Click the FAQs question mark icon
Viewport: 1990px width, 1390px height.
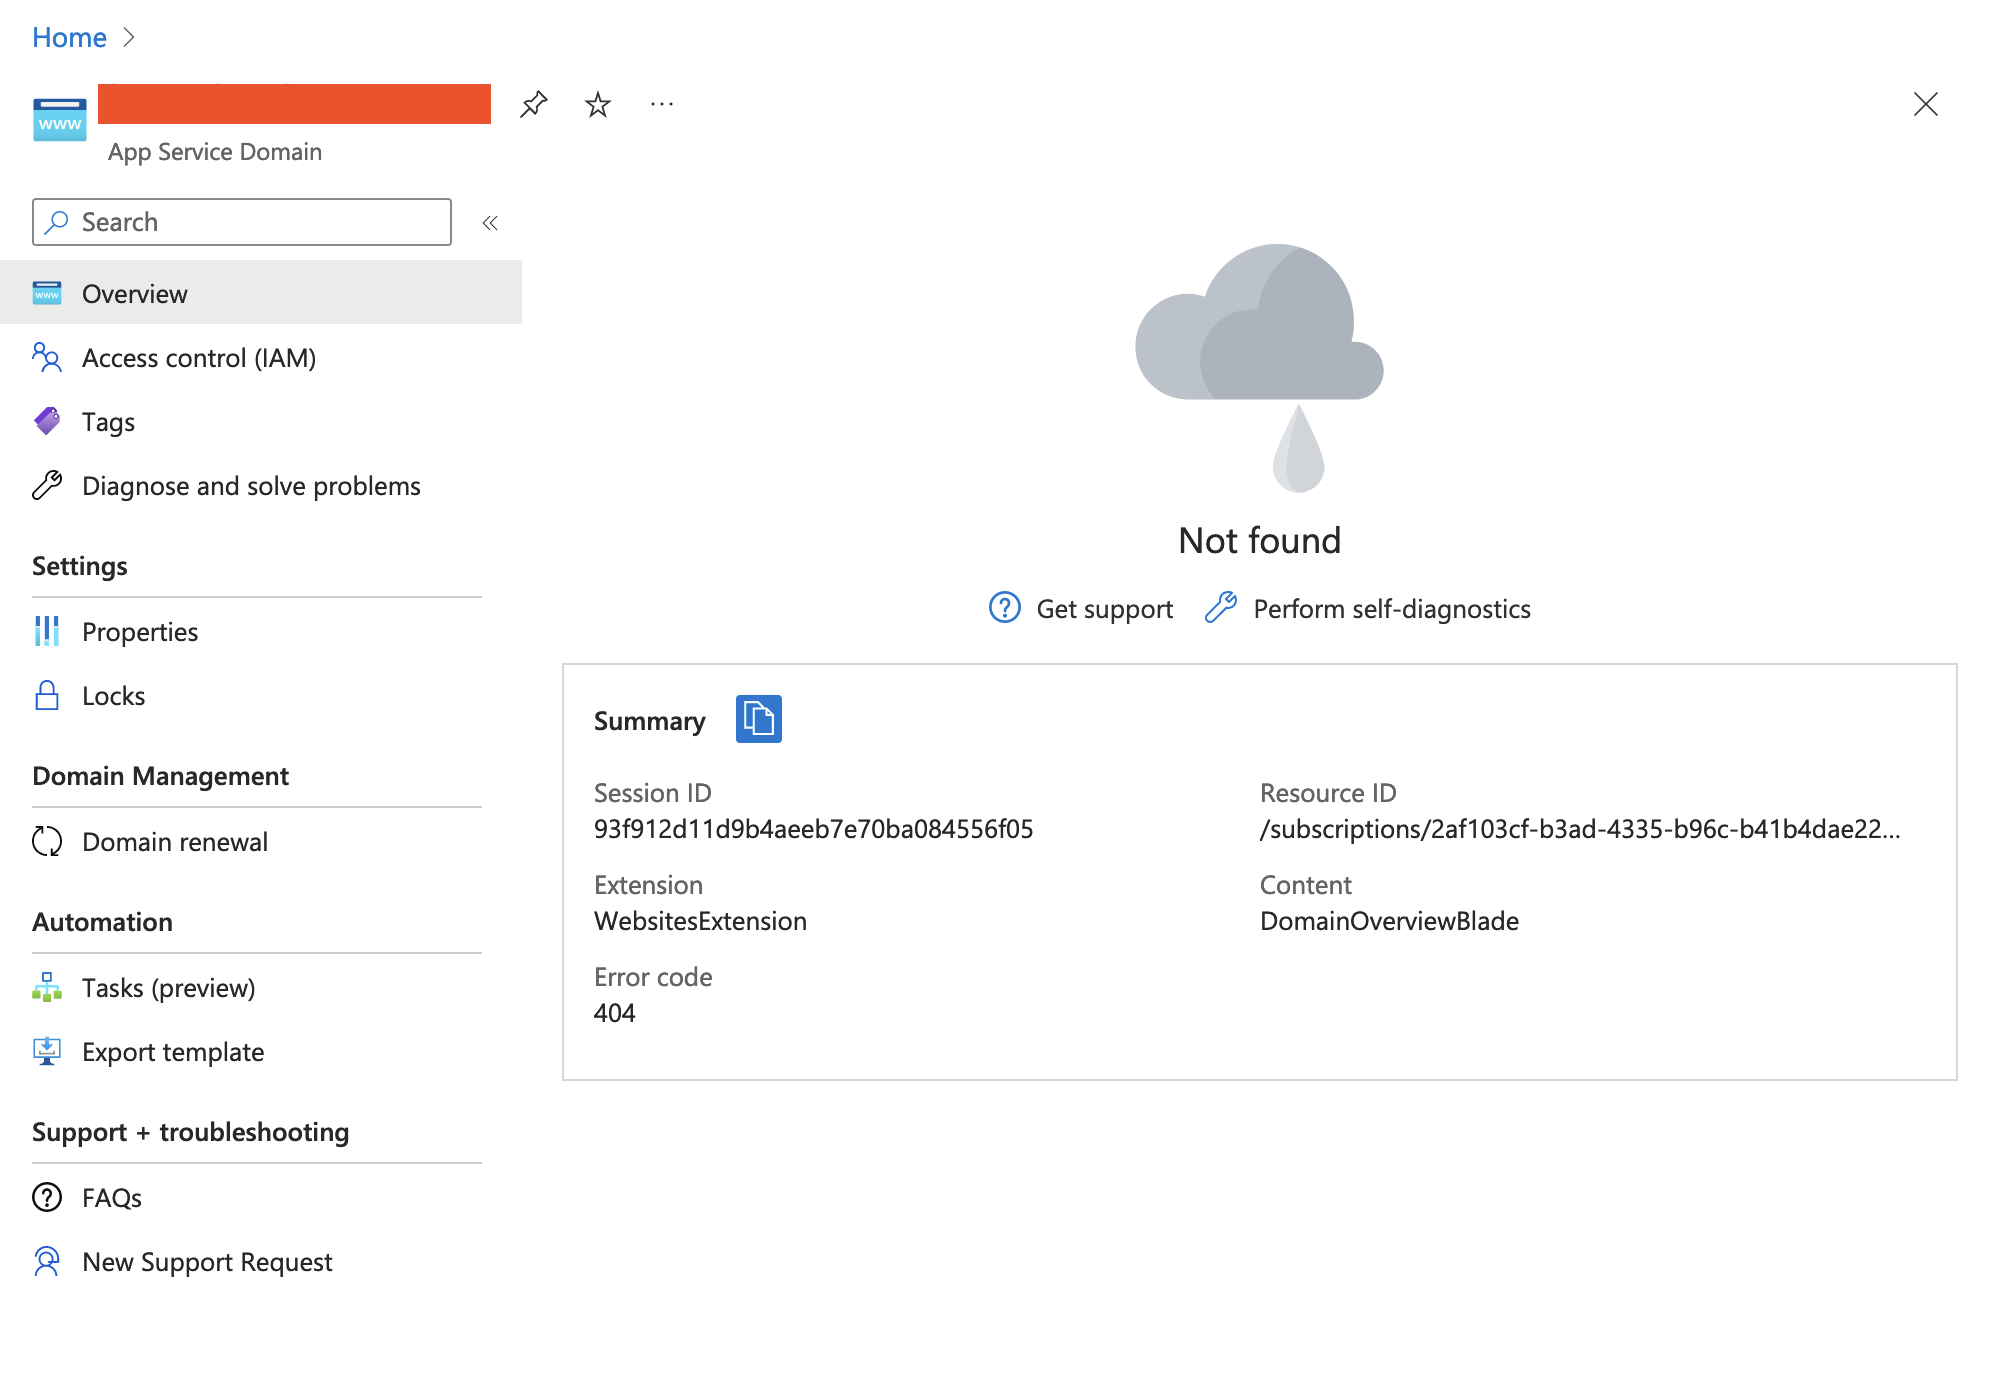47,1197
